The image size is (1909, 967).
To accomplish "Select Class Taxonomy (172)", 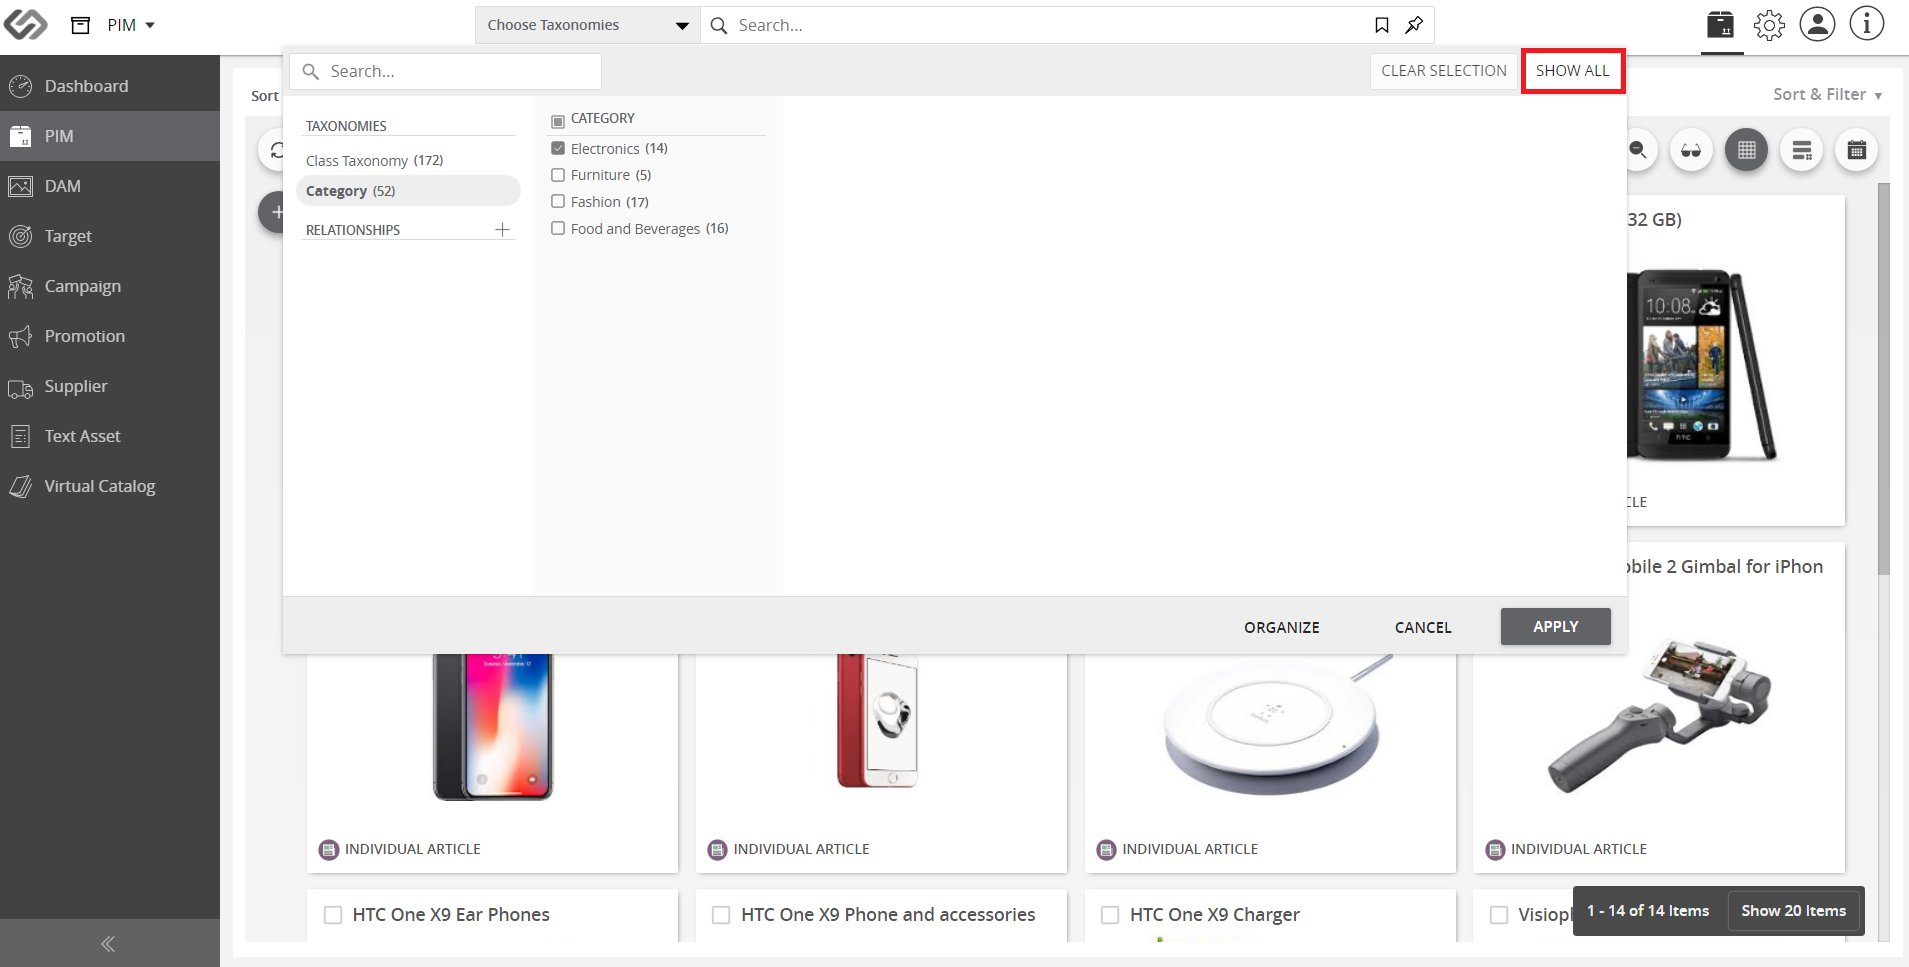I will click(x=375, y=160).
